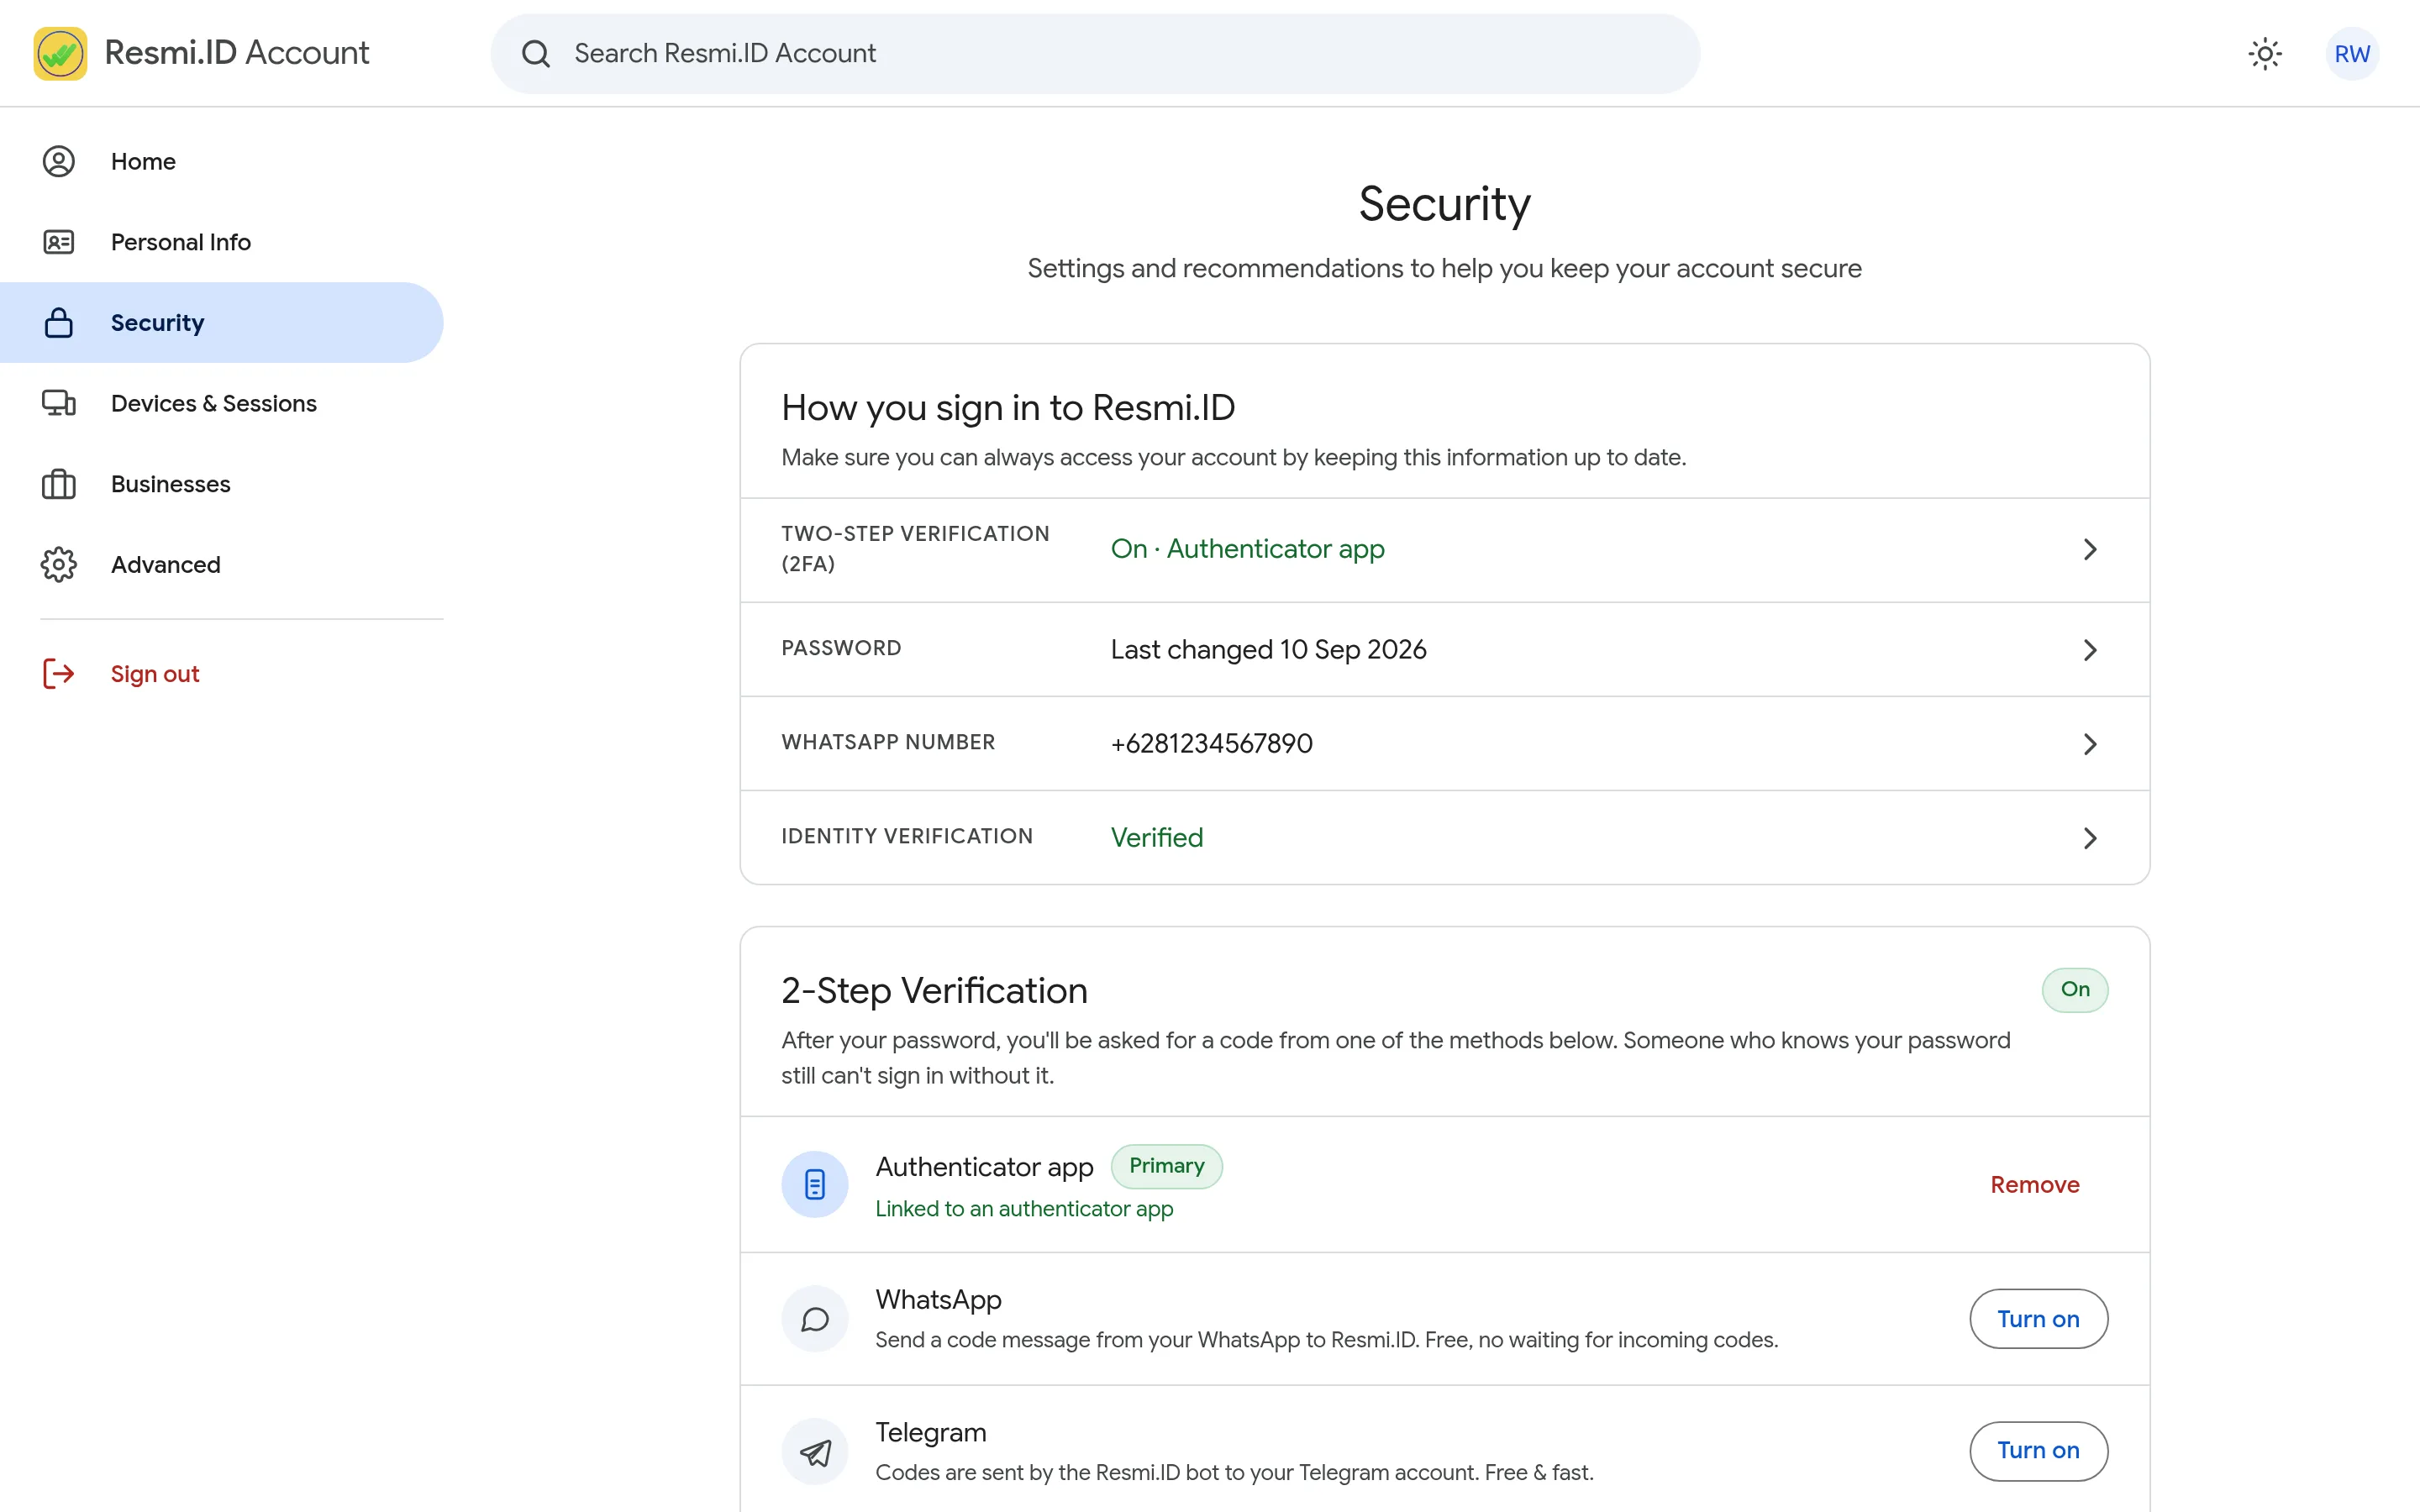Viewport: 2420px width, 1512px height.
Task: Click the green "Verified" status
Action: [1157, 838]
